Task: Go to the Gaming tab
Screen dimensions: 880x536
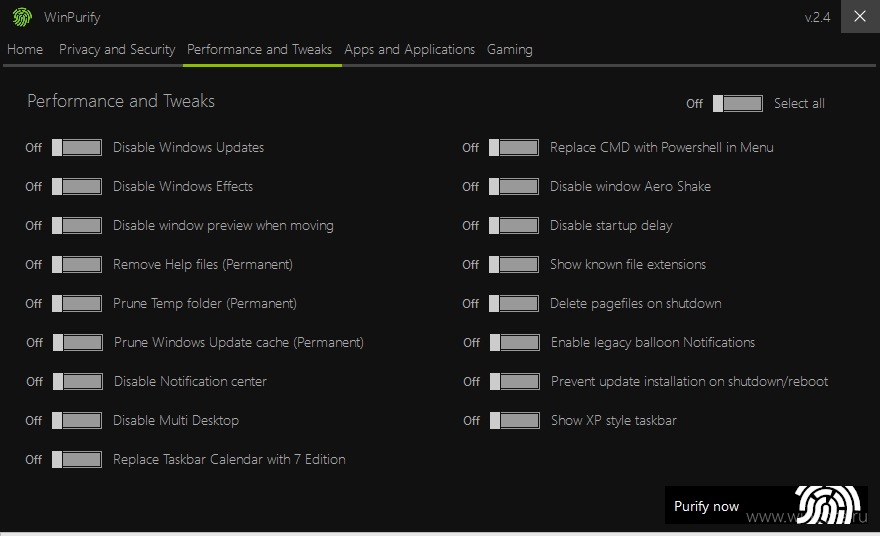Action: (x=510, y=49)
